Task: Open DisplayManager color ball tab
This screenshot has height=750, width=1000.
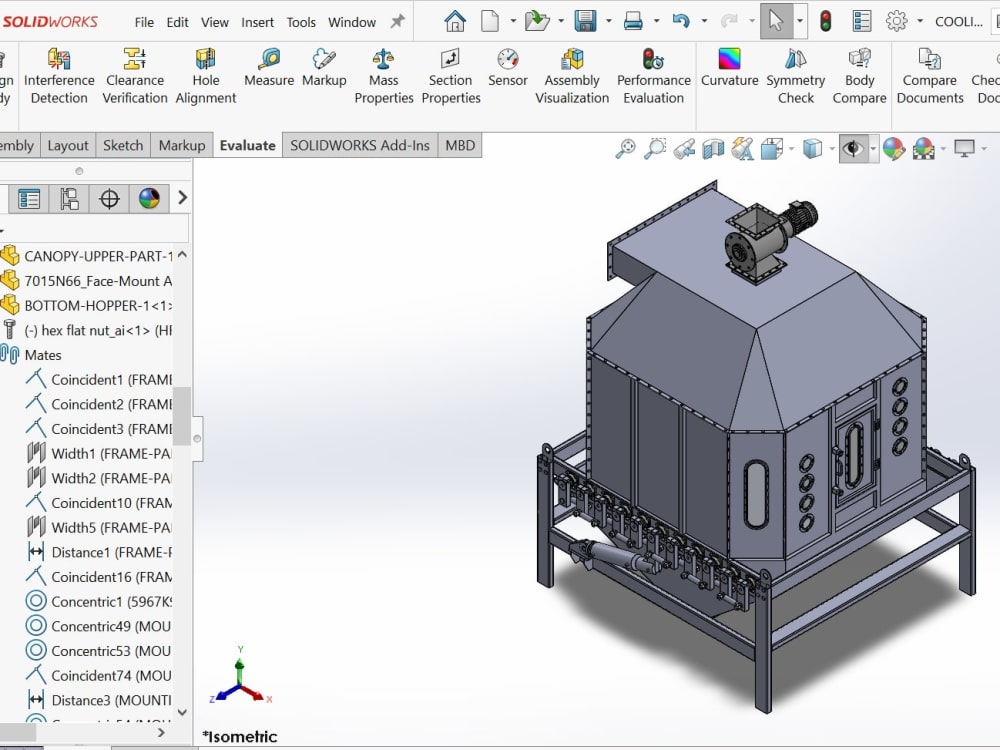Action: click(x=149, y=199)
